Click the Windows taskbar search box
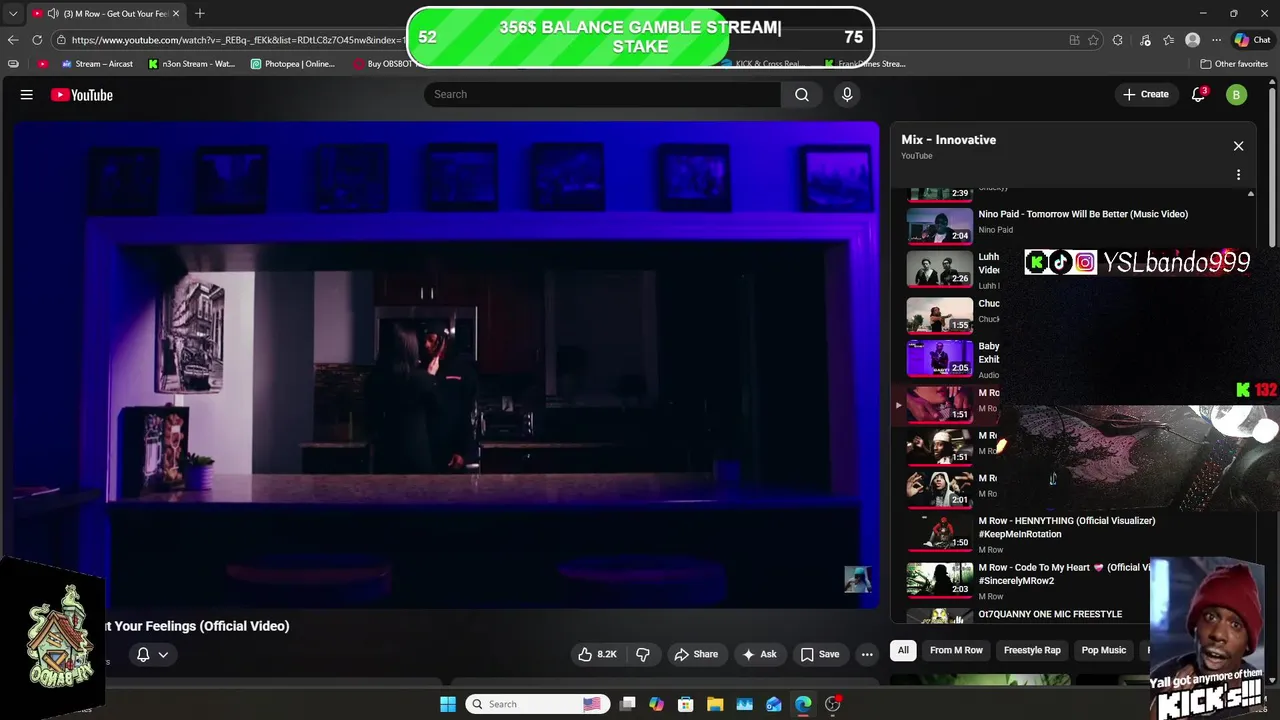Viewport: 1280px width, 720px height. point(540,704)
